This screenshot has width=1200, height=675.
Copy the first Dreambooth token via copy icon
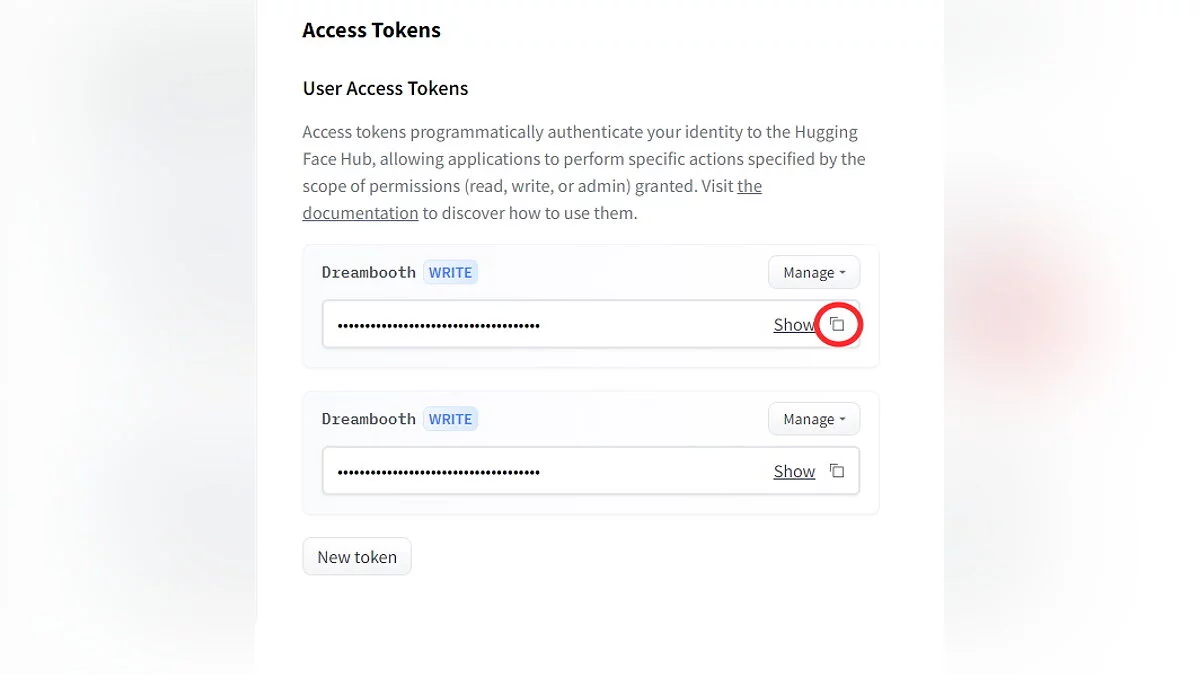[x=837, y=324]
